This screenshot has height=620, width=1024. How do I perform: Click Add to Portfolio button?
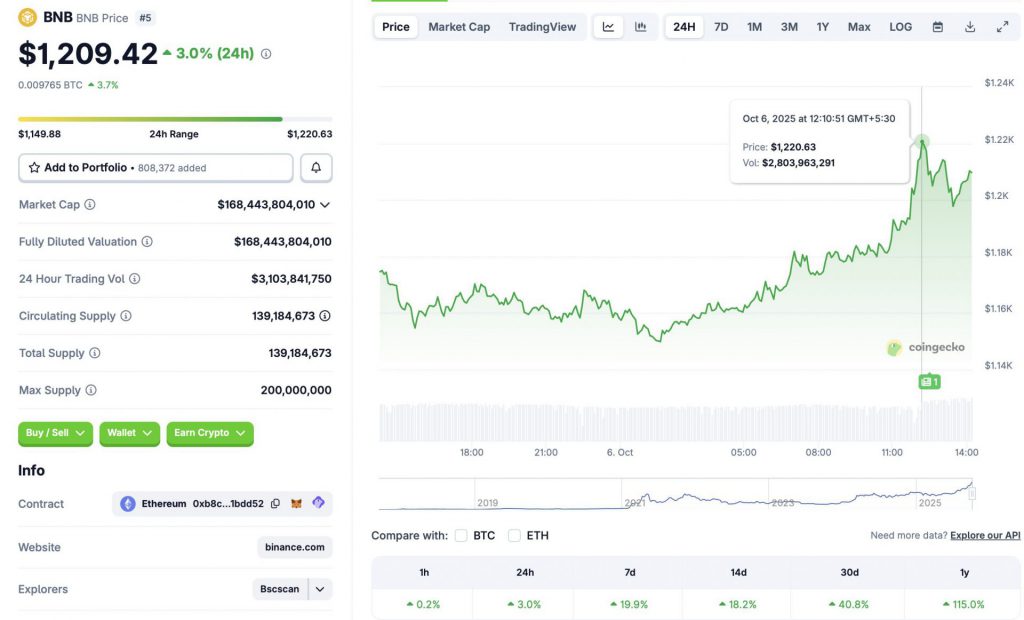(155, 168)
